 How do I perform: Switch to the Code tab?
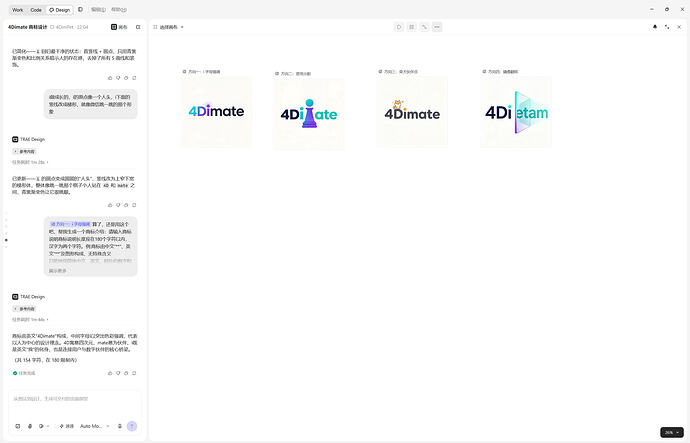click(36, 10)
